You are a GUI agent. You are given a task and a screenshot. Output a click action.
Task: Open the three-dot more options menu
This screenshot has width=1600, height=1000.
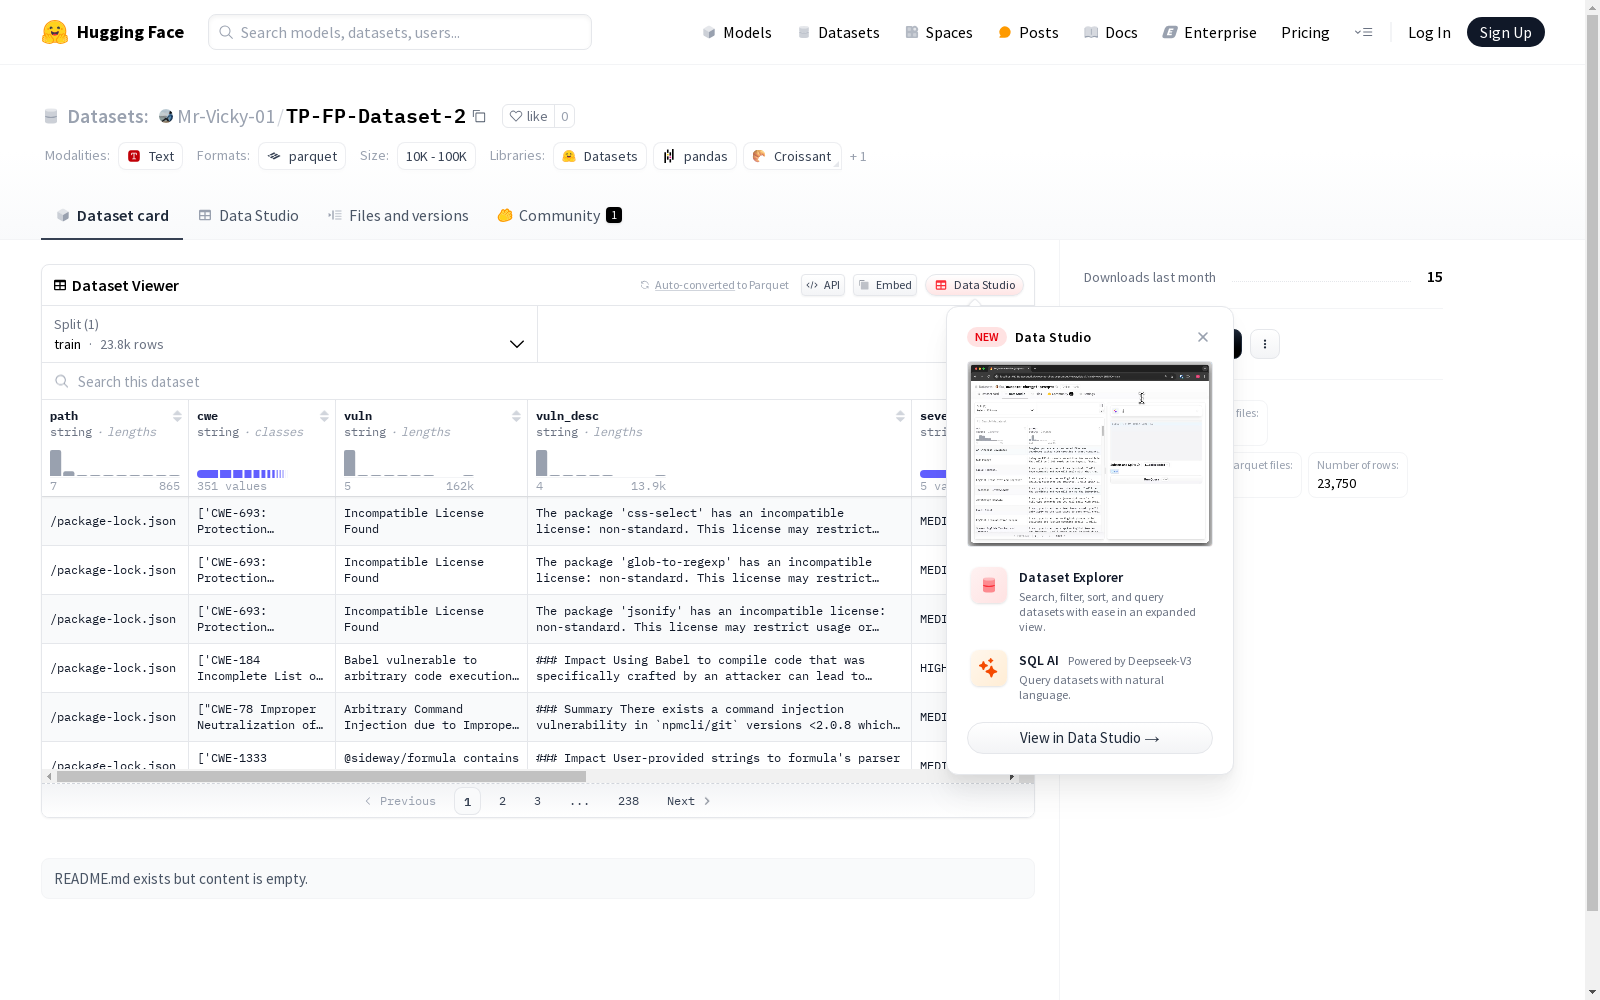[x=1265, y=344]
